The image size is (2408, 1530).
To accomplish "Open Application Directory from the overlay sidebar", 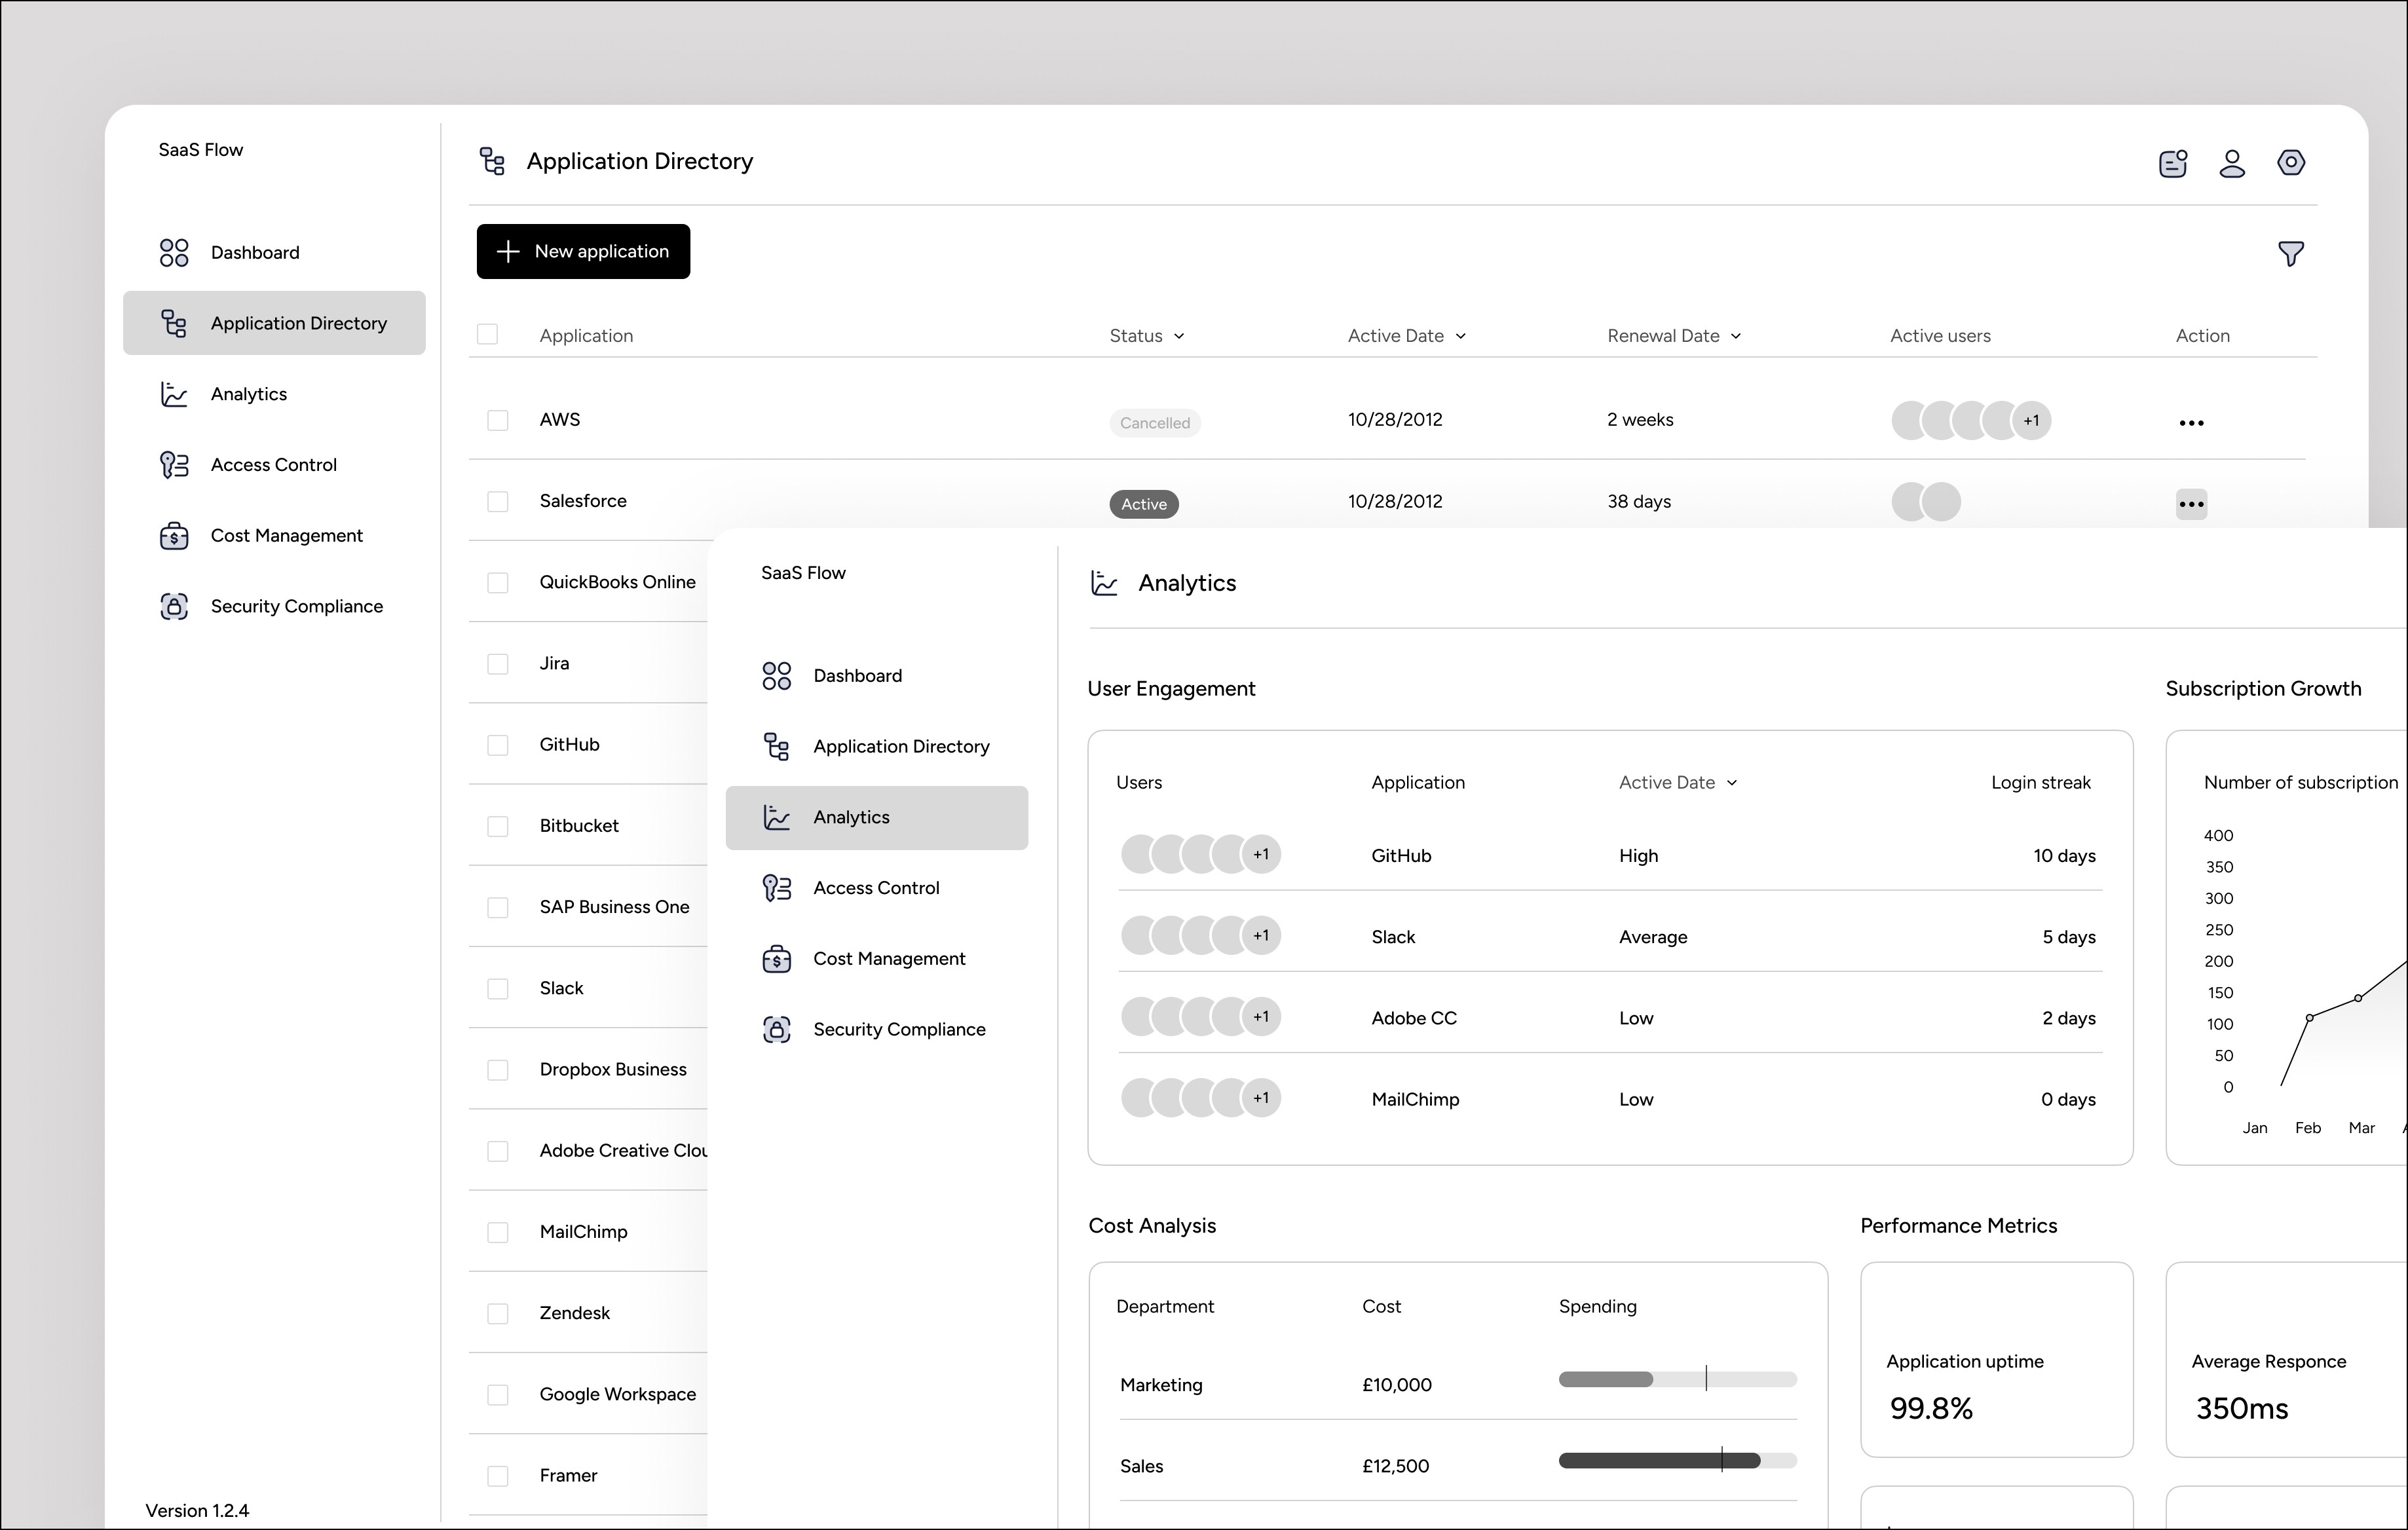I will pos(901,746).
